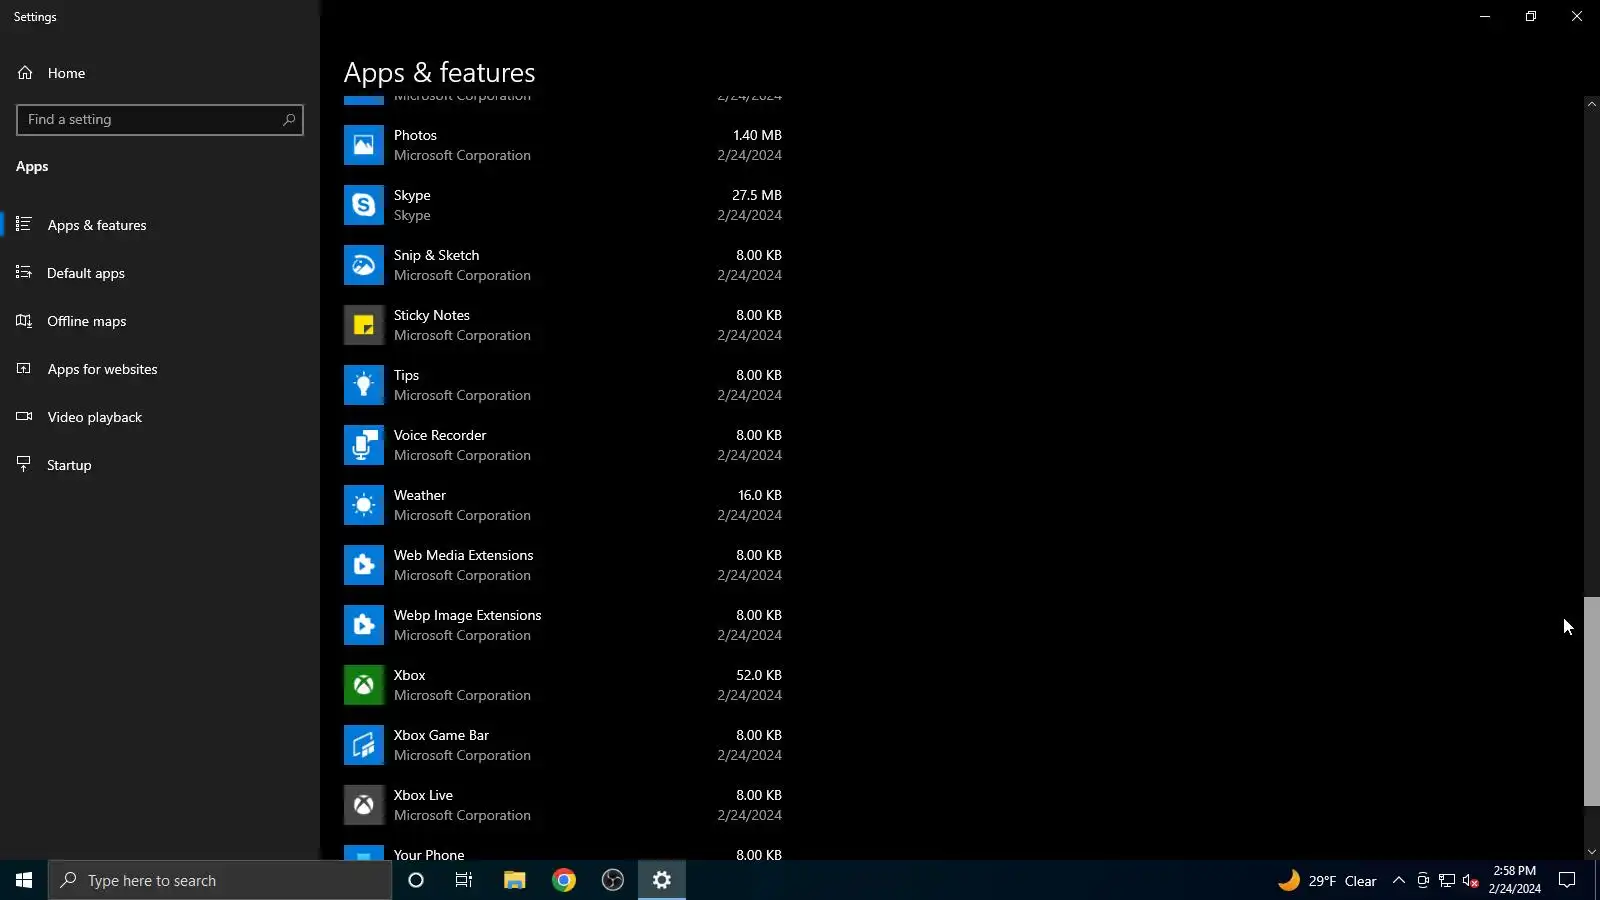Open OBS Studio from taskbar

coord(613,880)
